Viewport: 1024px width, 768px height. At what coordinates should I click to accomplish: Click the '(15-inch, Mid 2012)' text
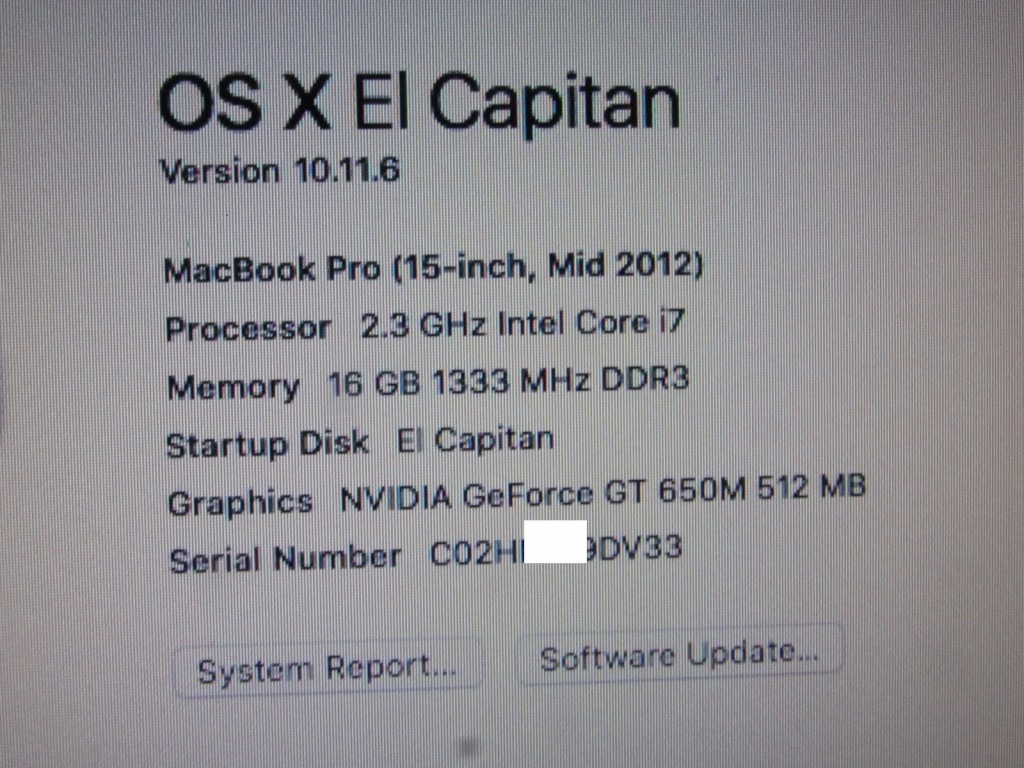click(548, 266)
